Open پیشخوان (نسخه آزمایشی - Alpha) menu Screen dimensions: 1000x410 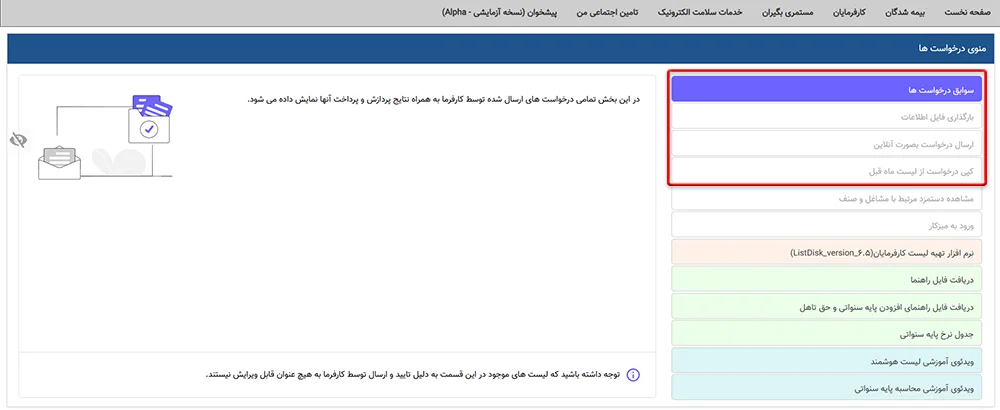(x=499, y=13)
